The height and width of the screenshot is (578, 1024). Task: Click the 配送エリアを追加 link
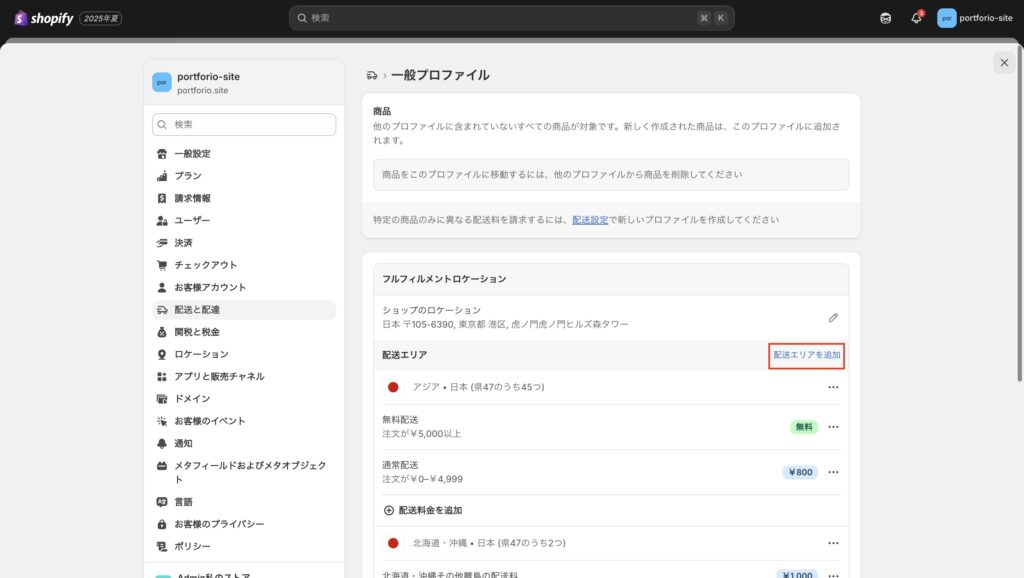coord(806,355)
